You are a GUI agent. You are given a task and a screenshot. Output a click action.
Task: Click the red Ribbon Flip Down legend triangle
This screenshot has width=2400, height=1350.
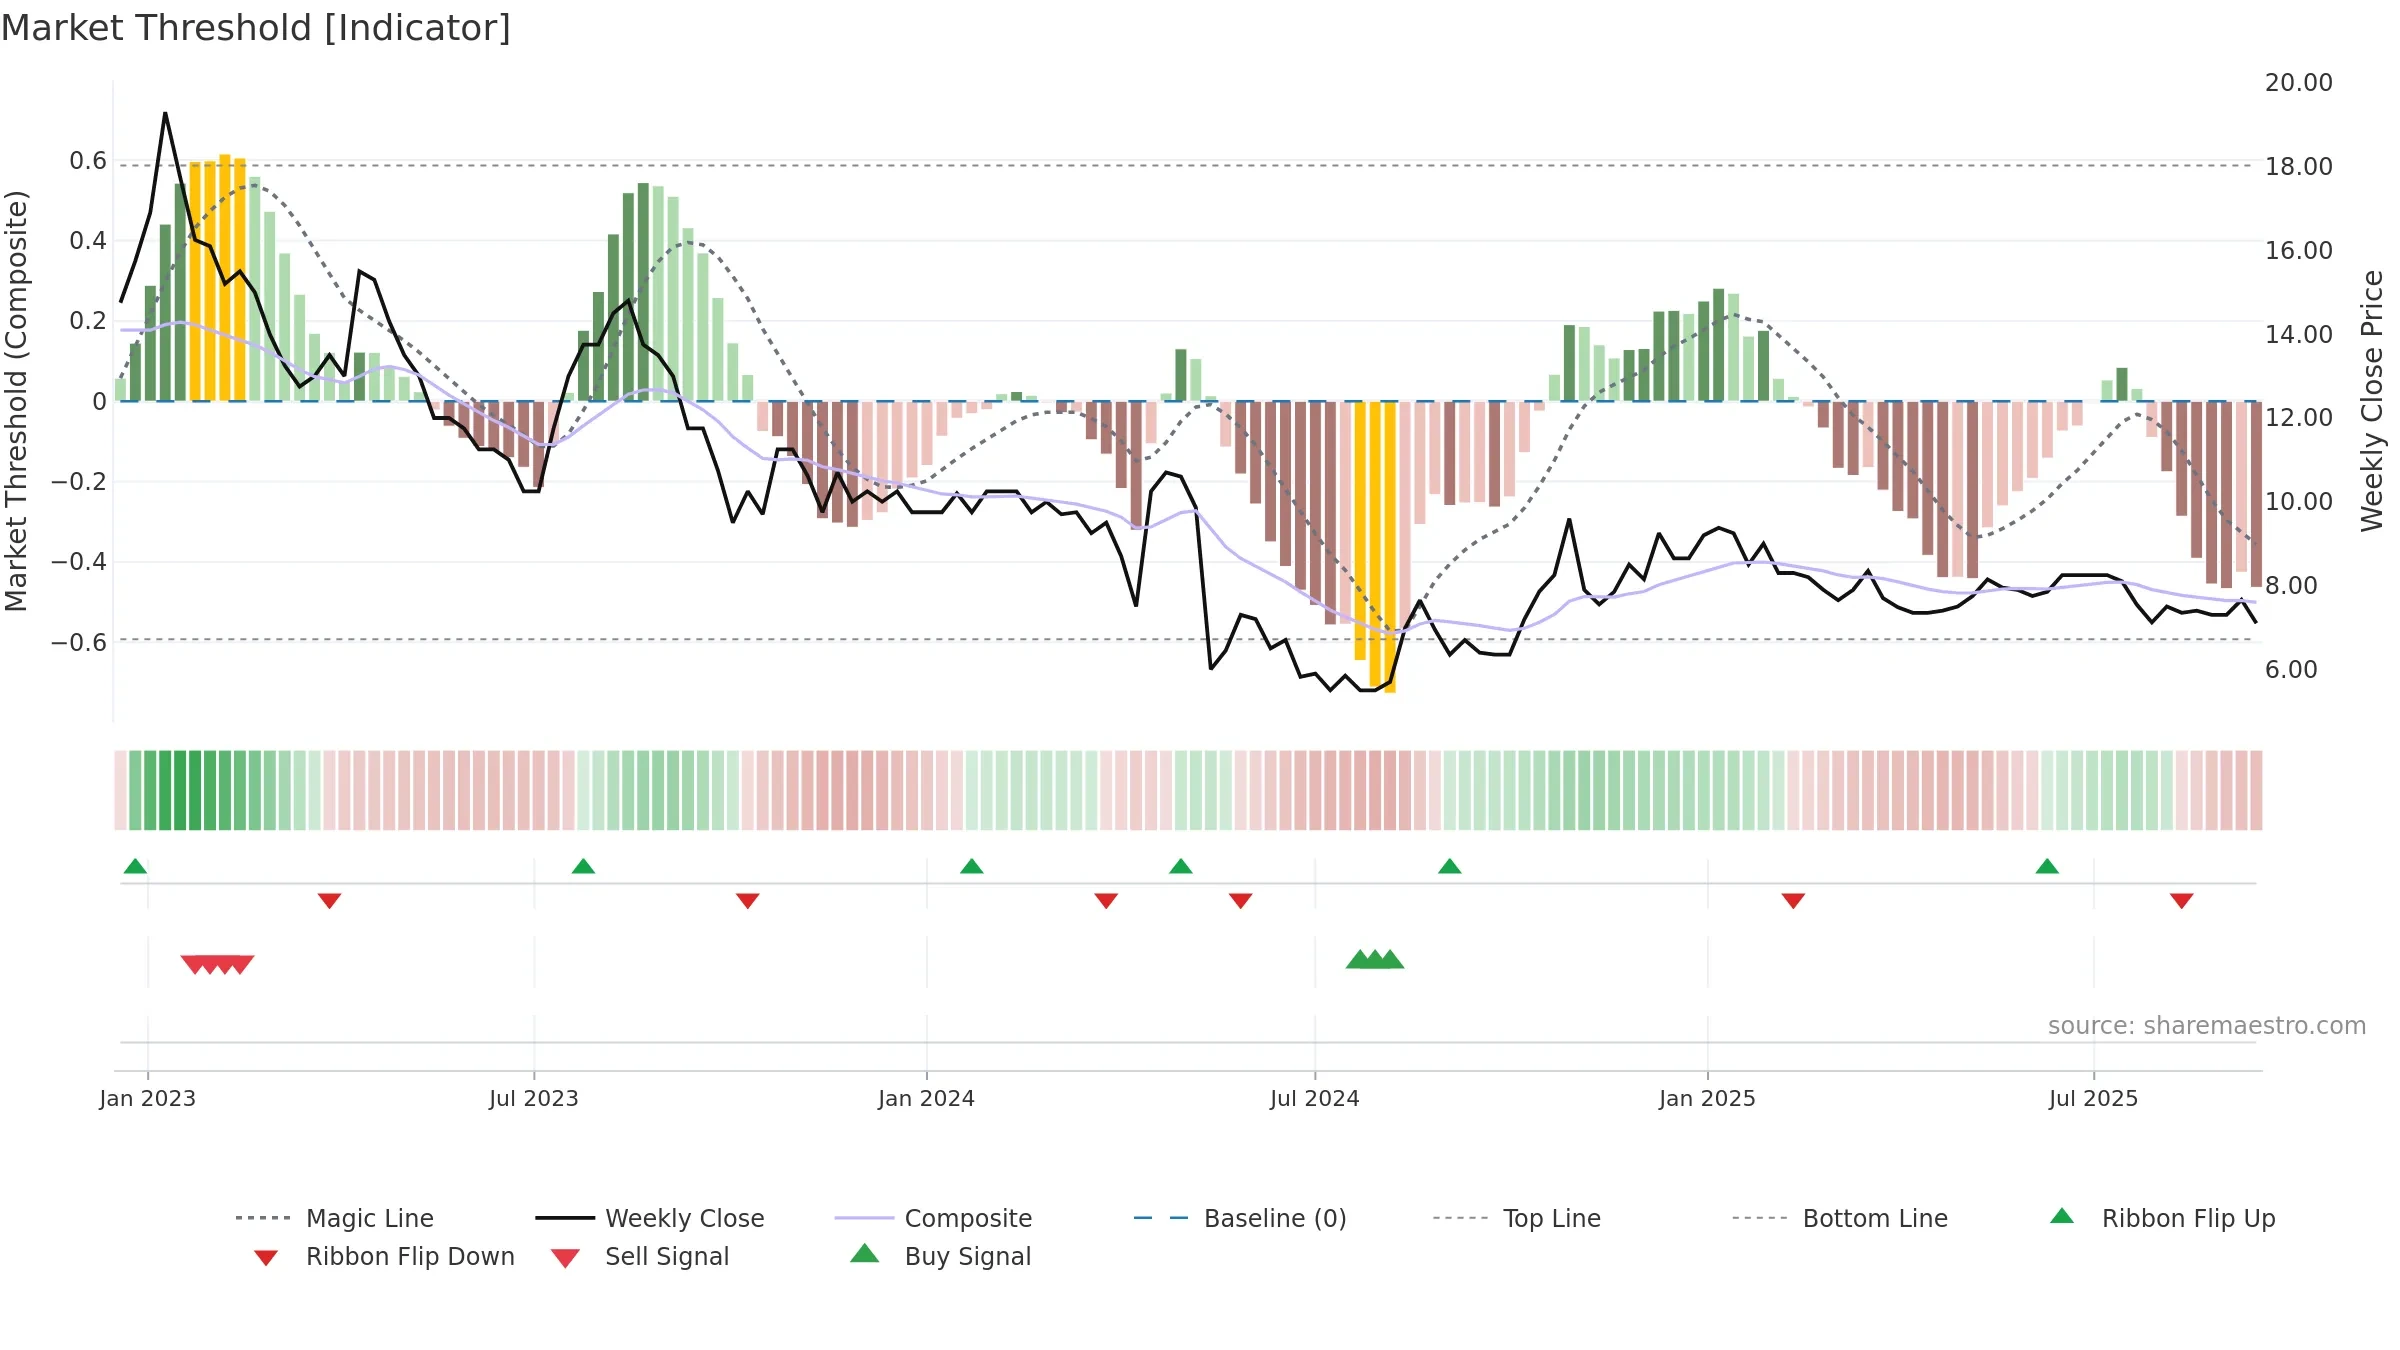pyautogui.click(x=266, y=1257)
